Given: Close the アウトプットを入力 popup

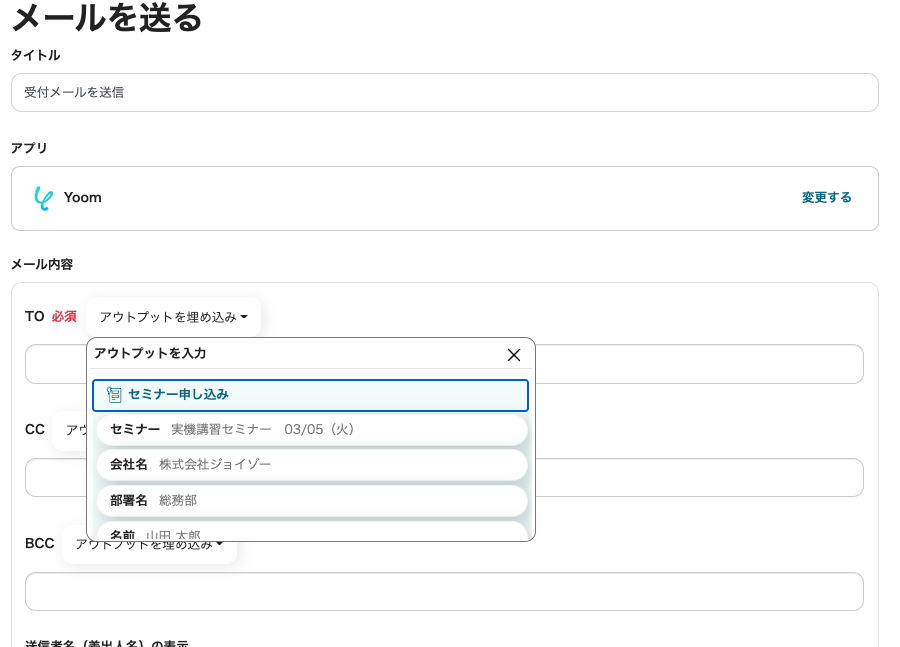Looking at the screenshot, I should click(514, 355).
